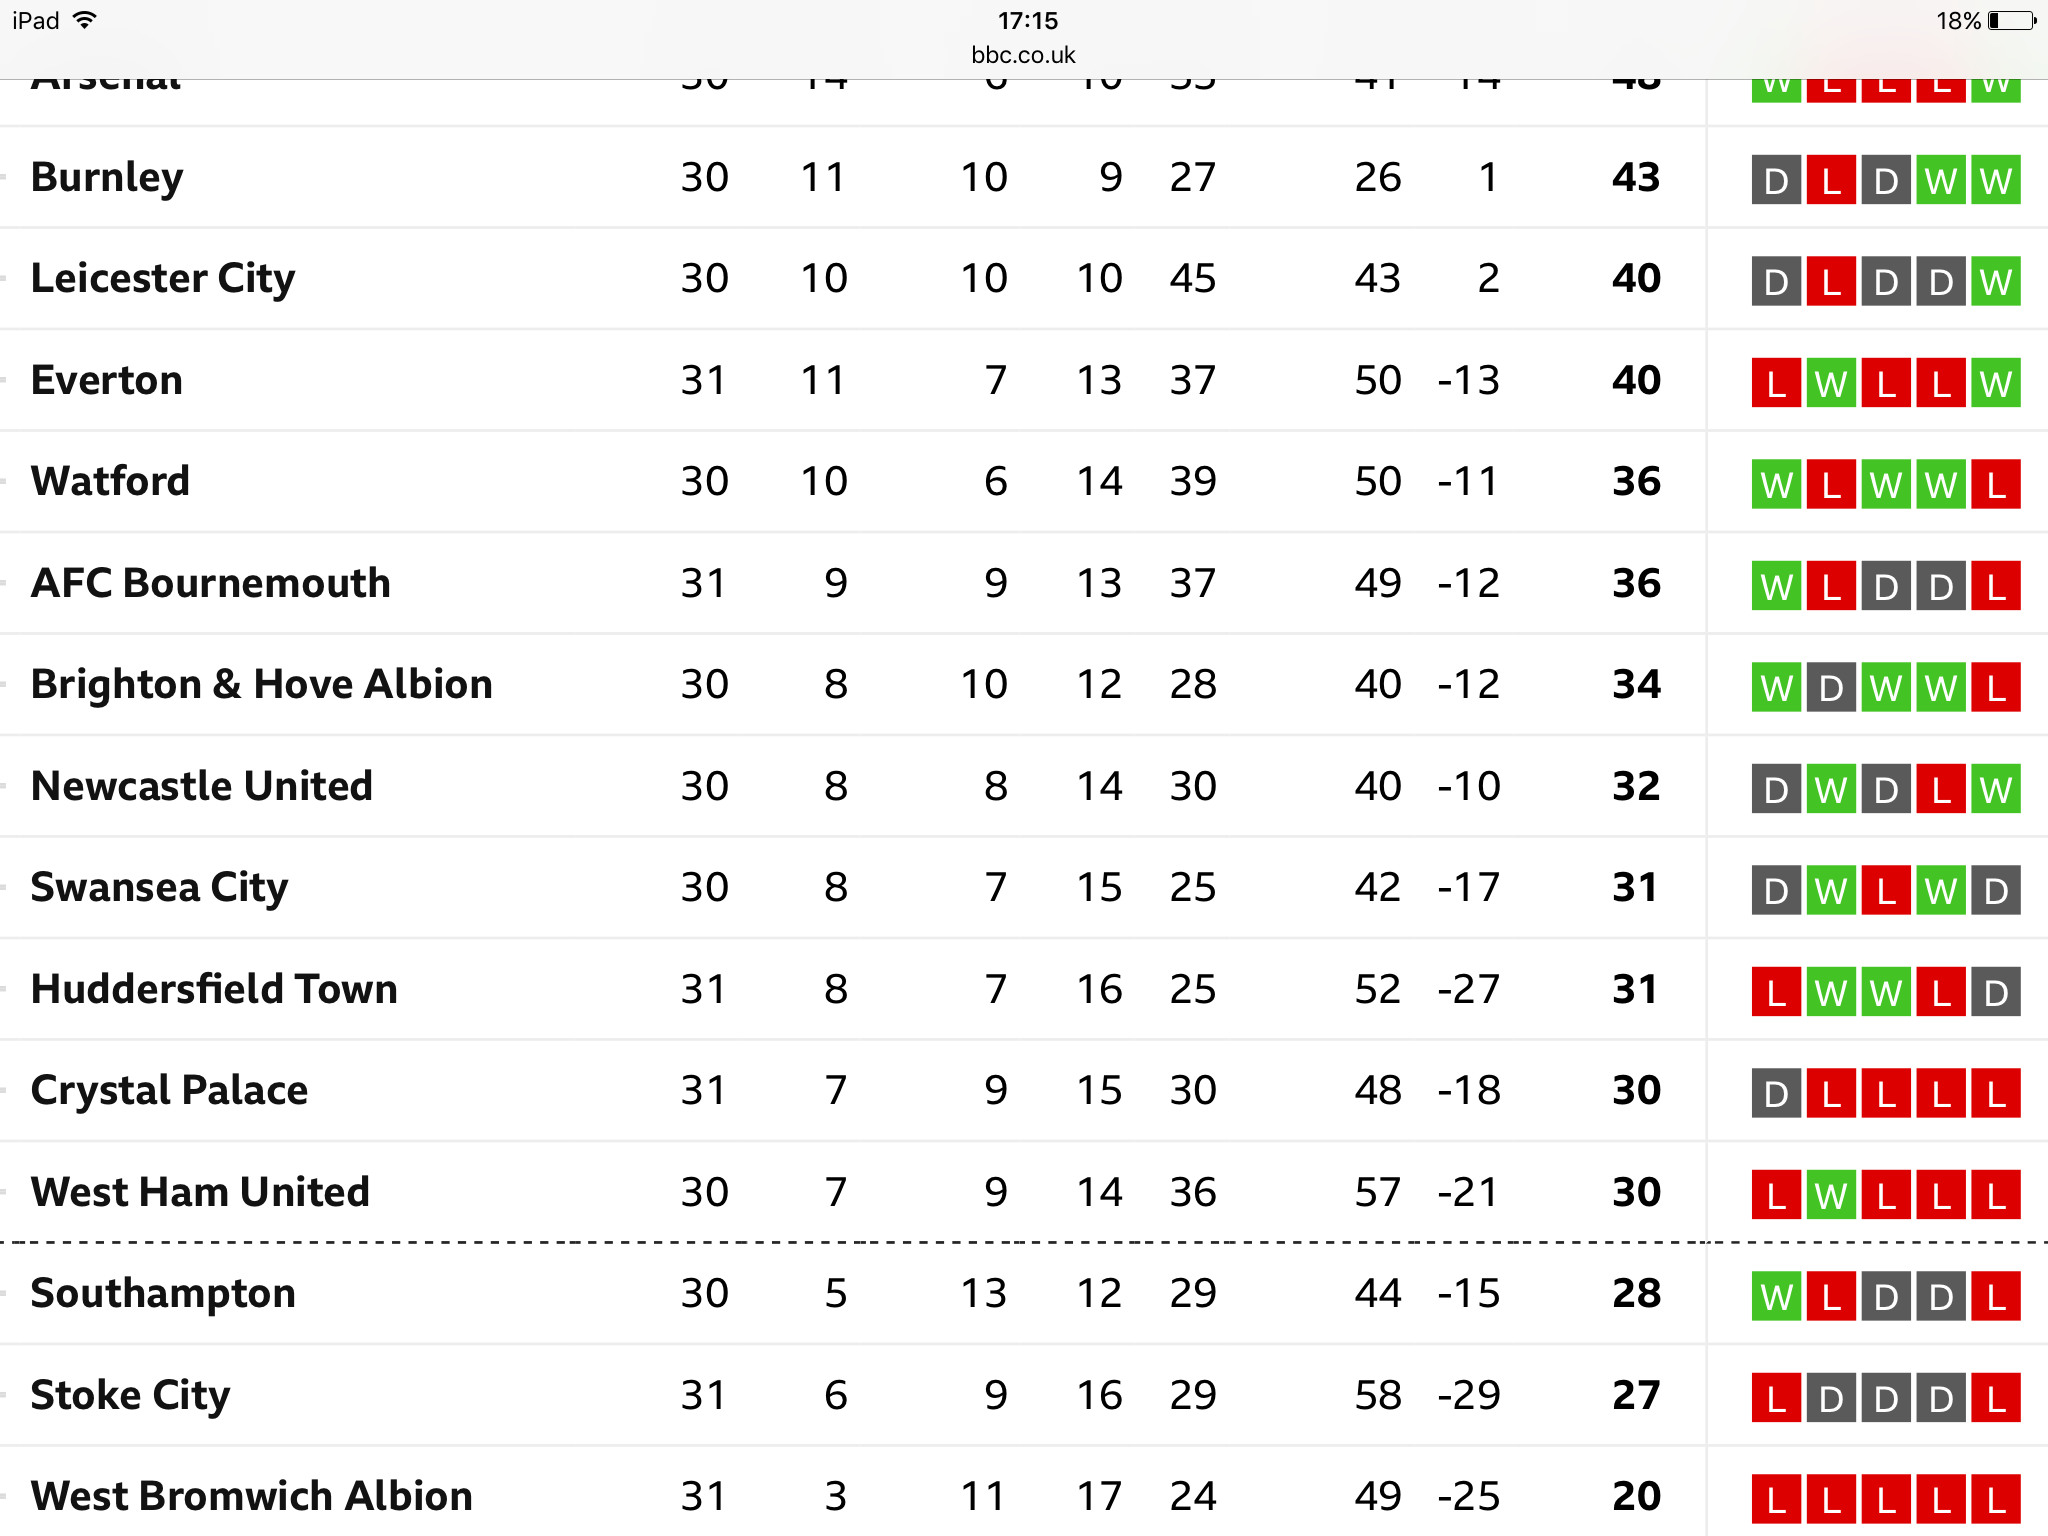Viewport: 2048px width, 1536px height.
Task: Open the Watford team page
Action: [110, 482]
